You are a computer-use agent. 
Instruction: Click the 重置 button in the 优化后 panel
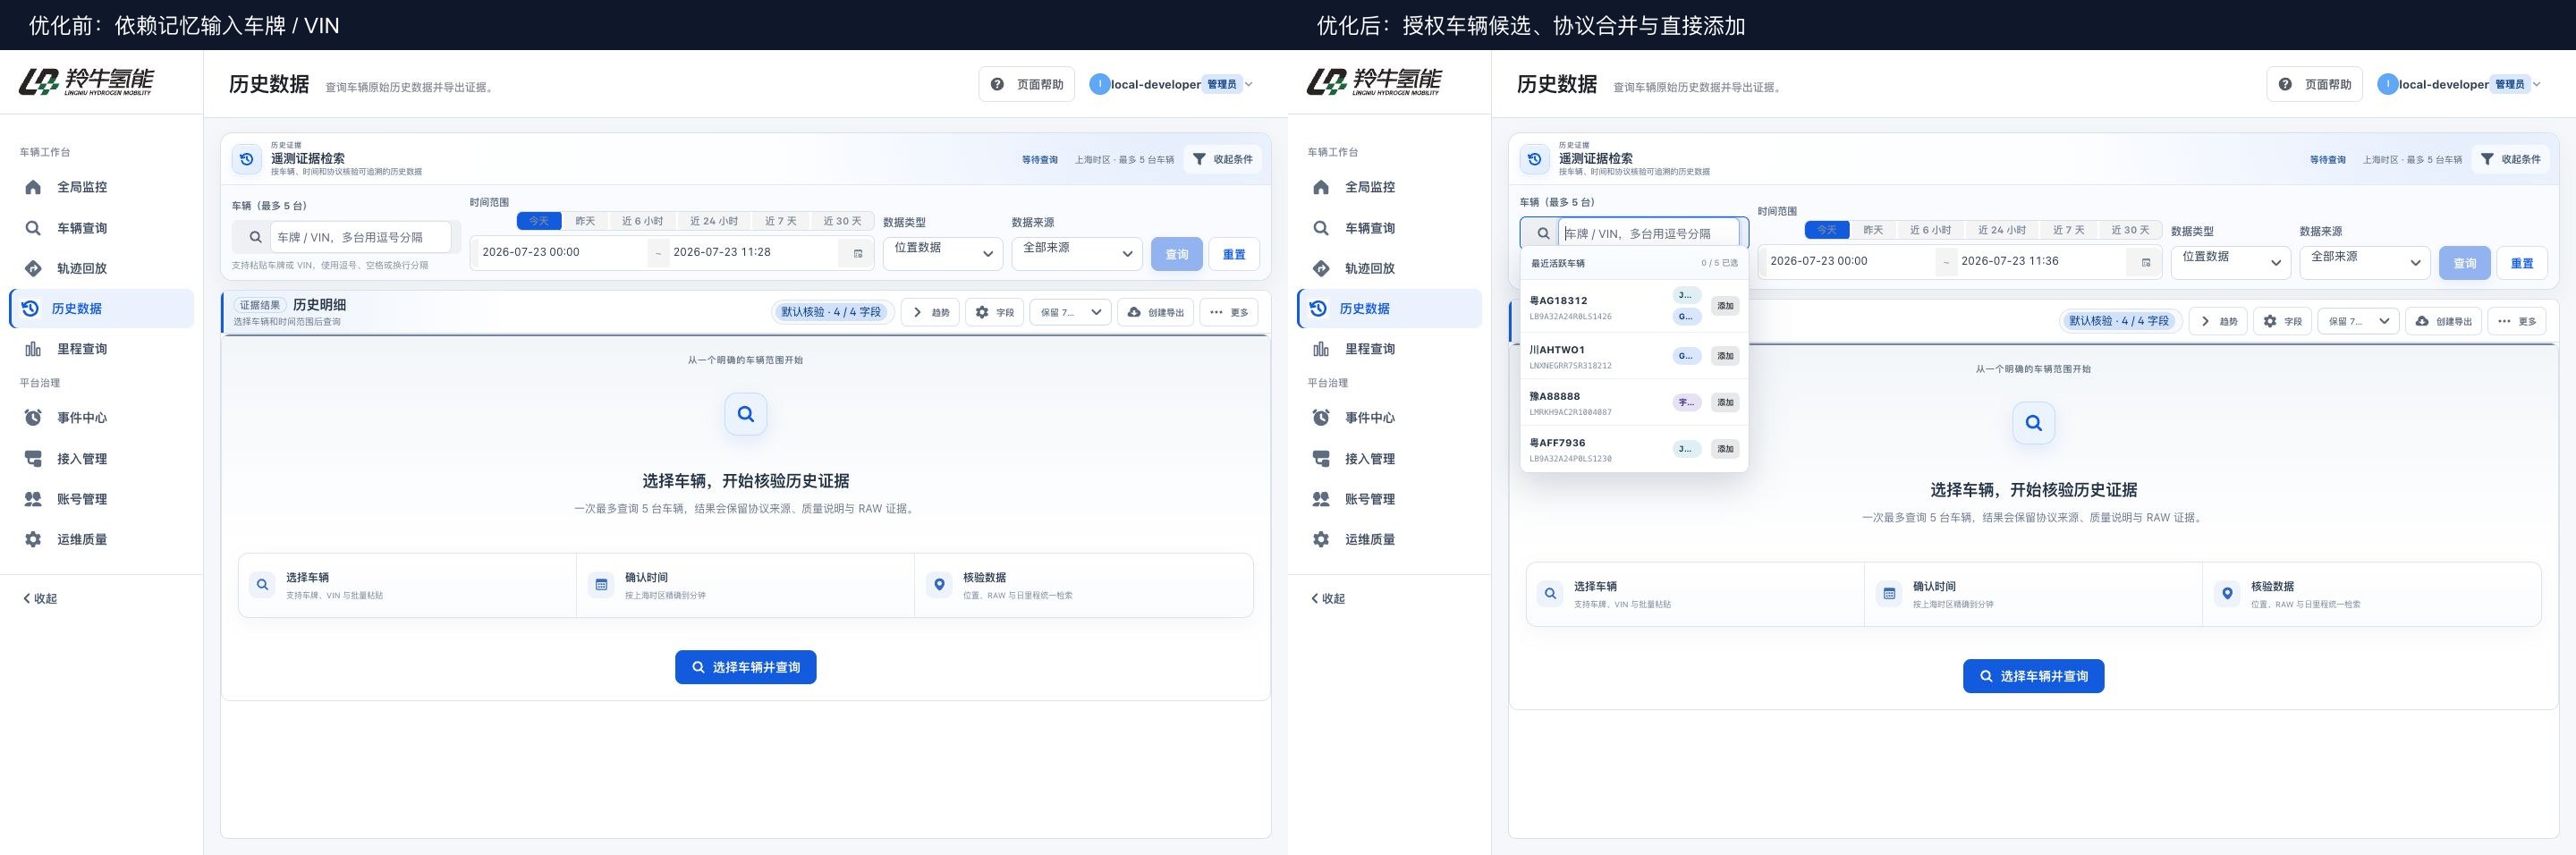click(x=2522, y=263)
